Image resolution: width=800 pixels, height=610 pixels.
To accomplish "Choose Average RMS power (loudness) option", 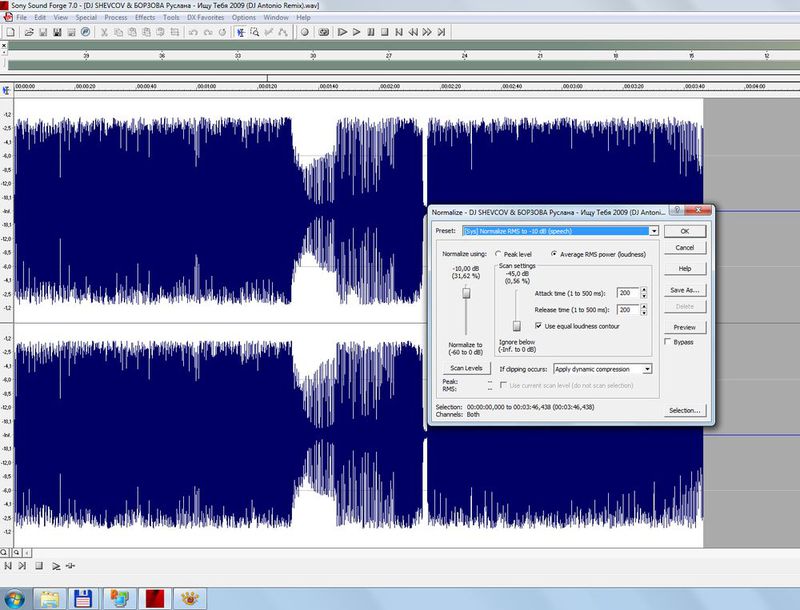I will point(554,254).
